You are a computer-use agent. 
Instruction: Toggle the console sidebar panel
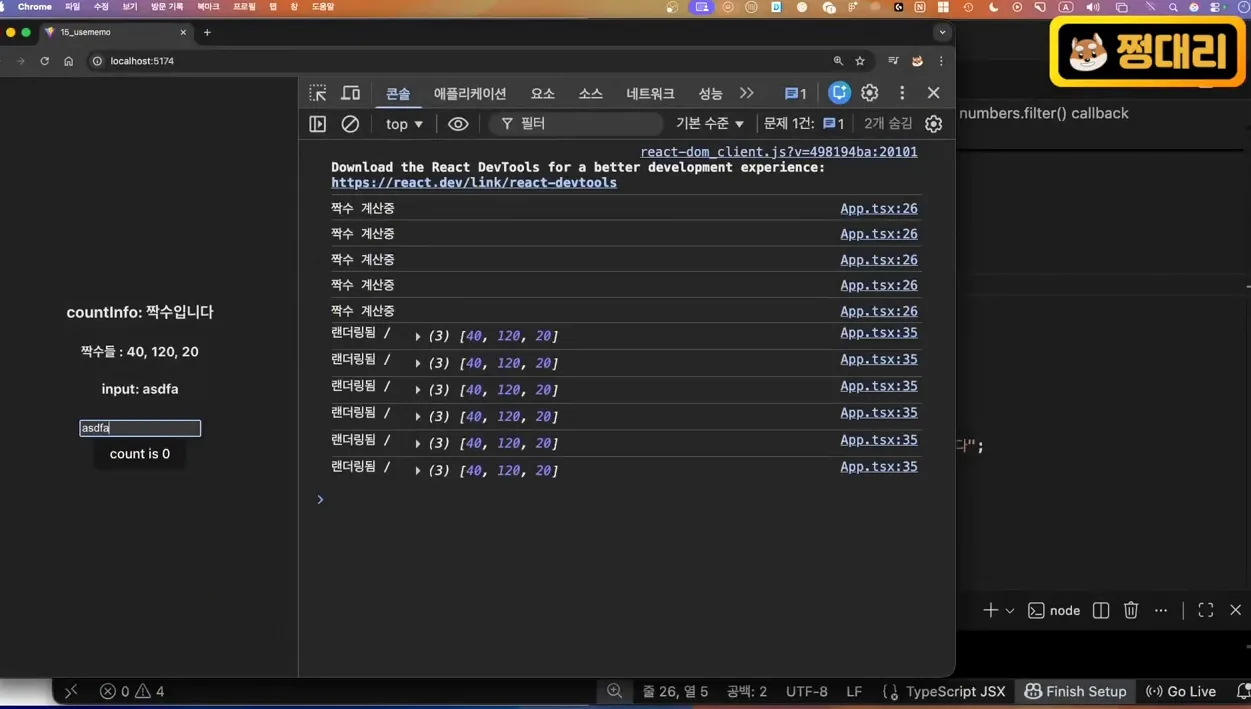click(x=318, y=124)
